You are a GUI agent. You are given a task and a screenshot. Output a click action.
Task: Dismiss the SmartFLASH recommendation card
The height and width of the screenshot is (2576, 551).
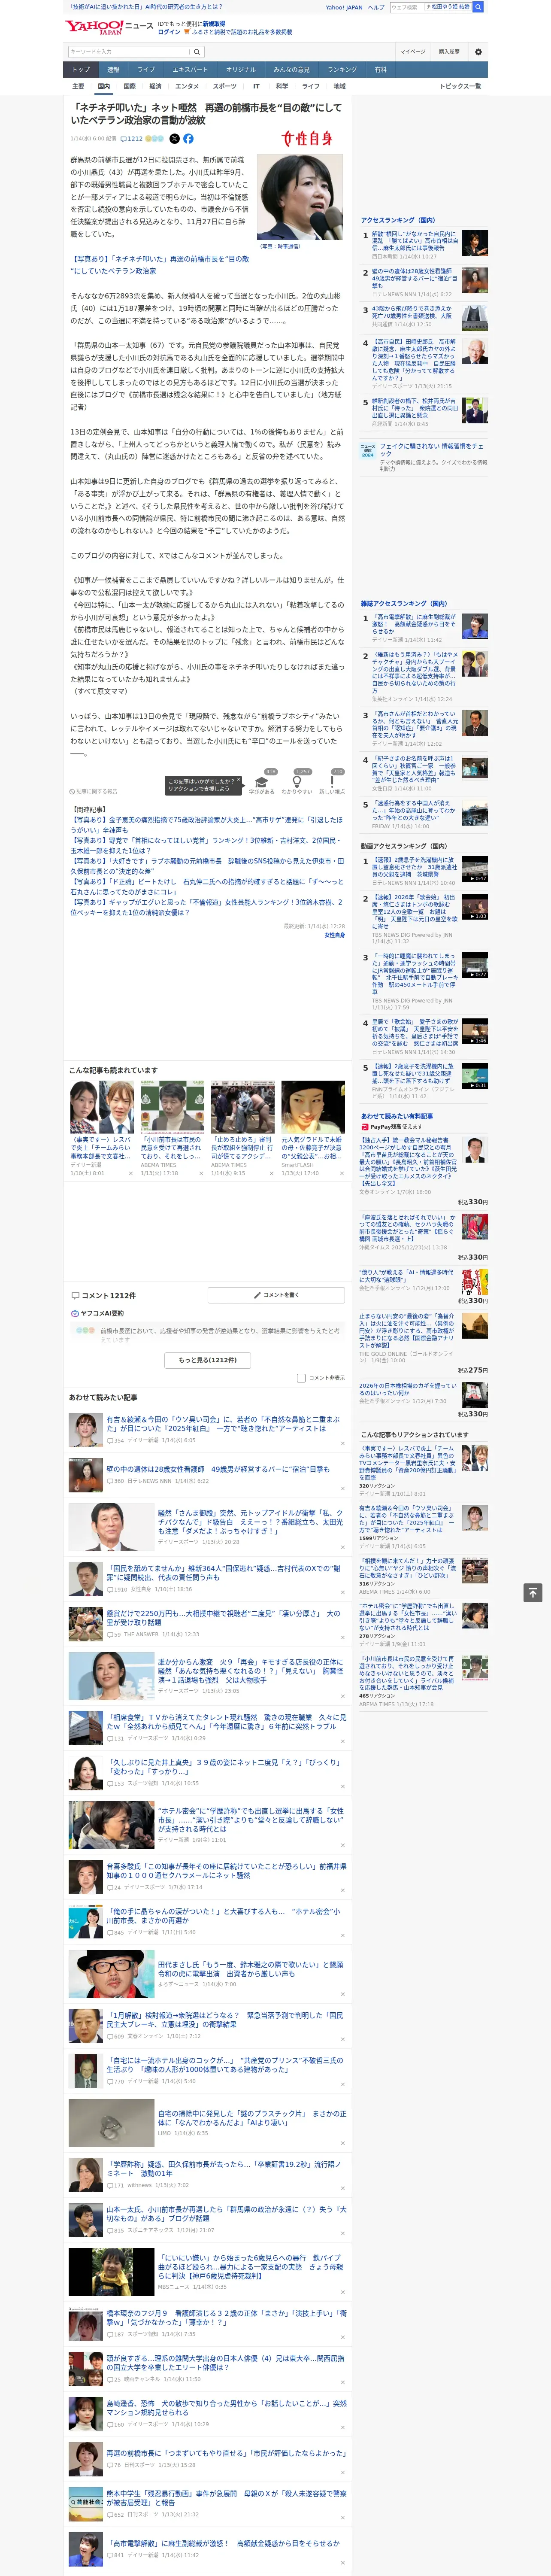click(342, 1174)
